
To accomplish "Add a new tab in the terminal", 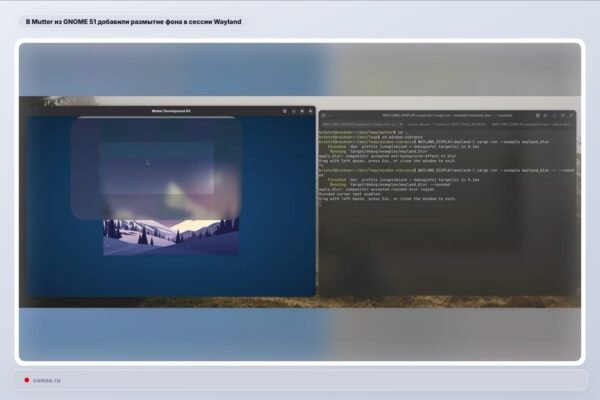I will [x=324, y=115].
